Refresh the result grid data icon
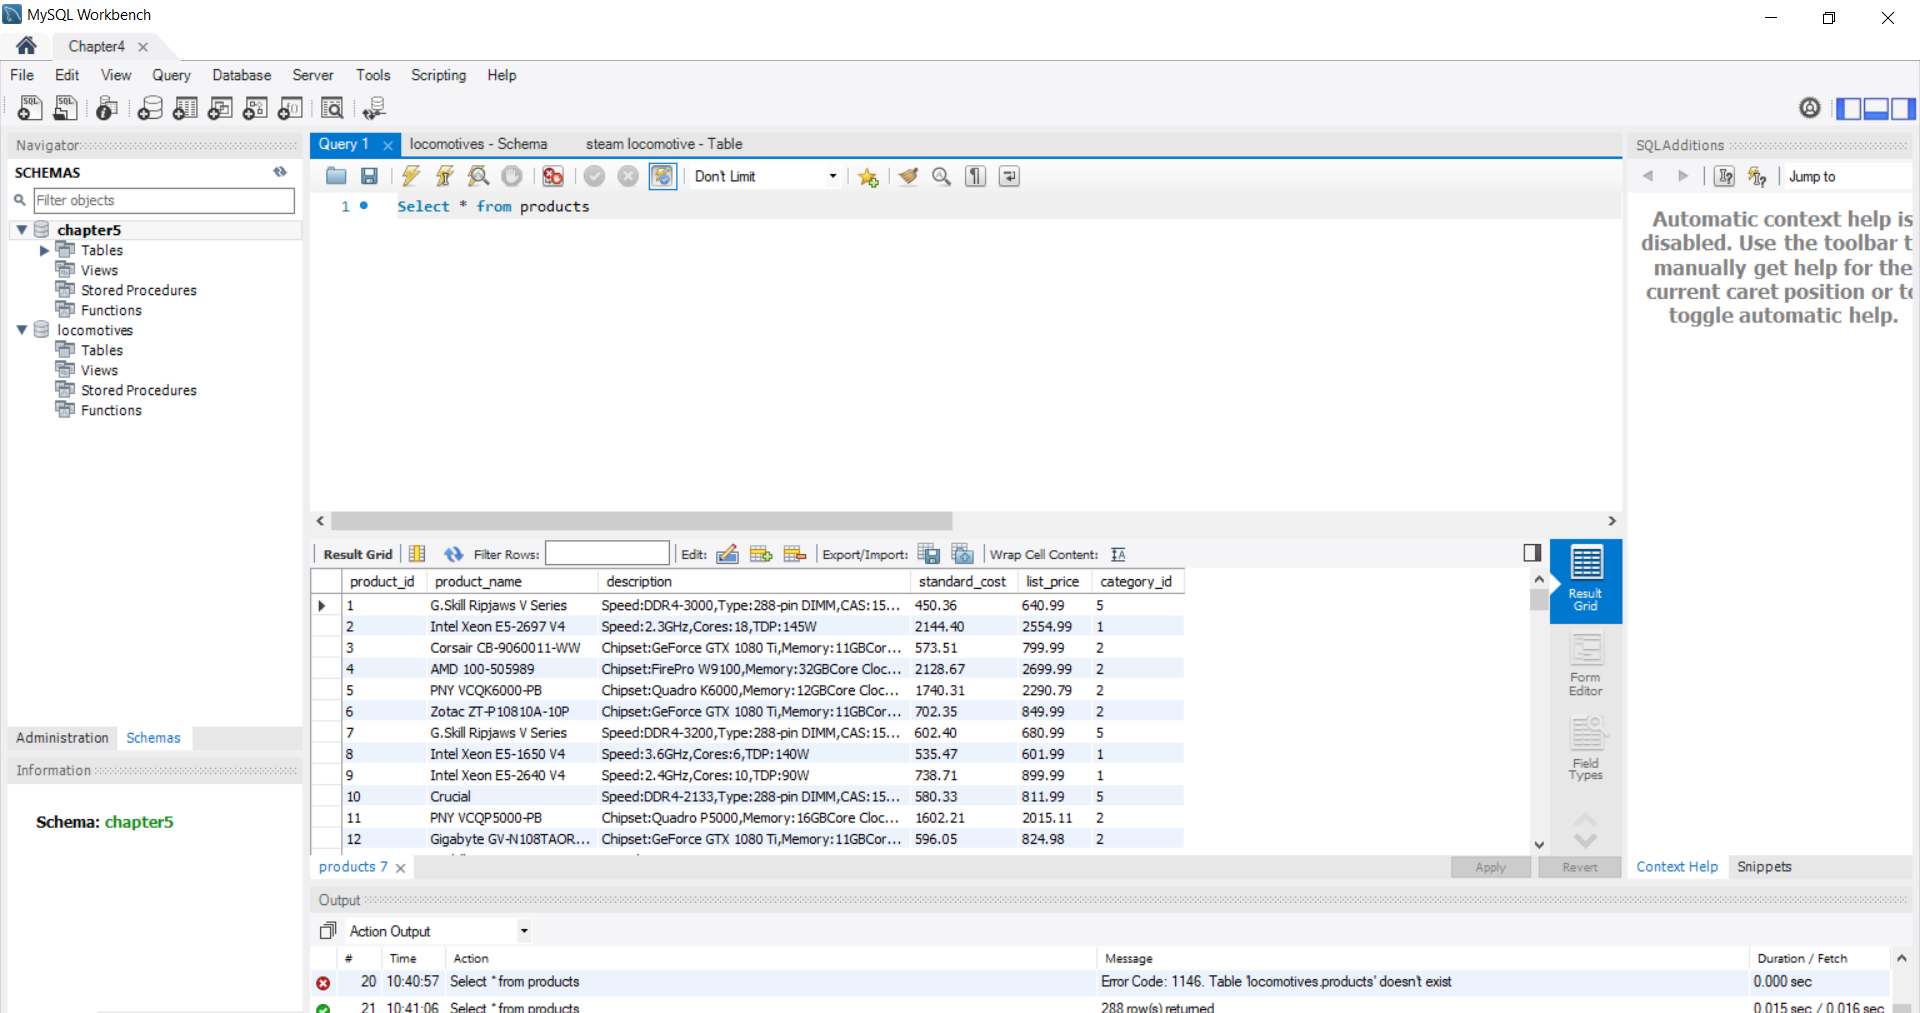The width and height of the screenshot is (1920, 1013). point(453,554)
